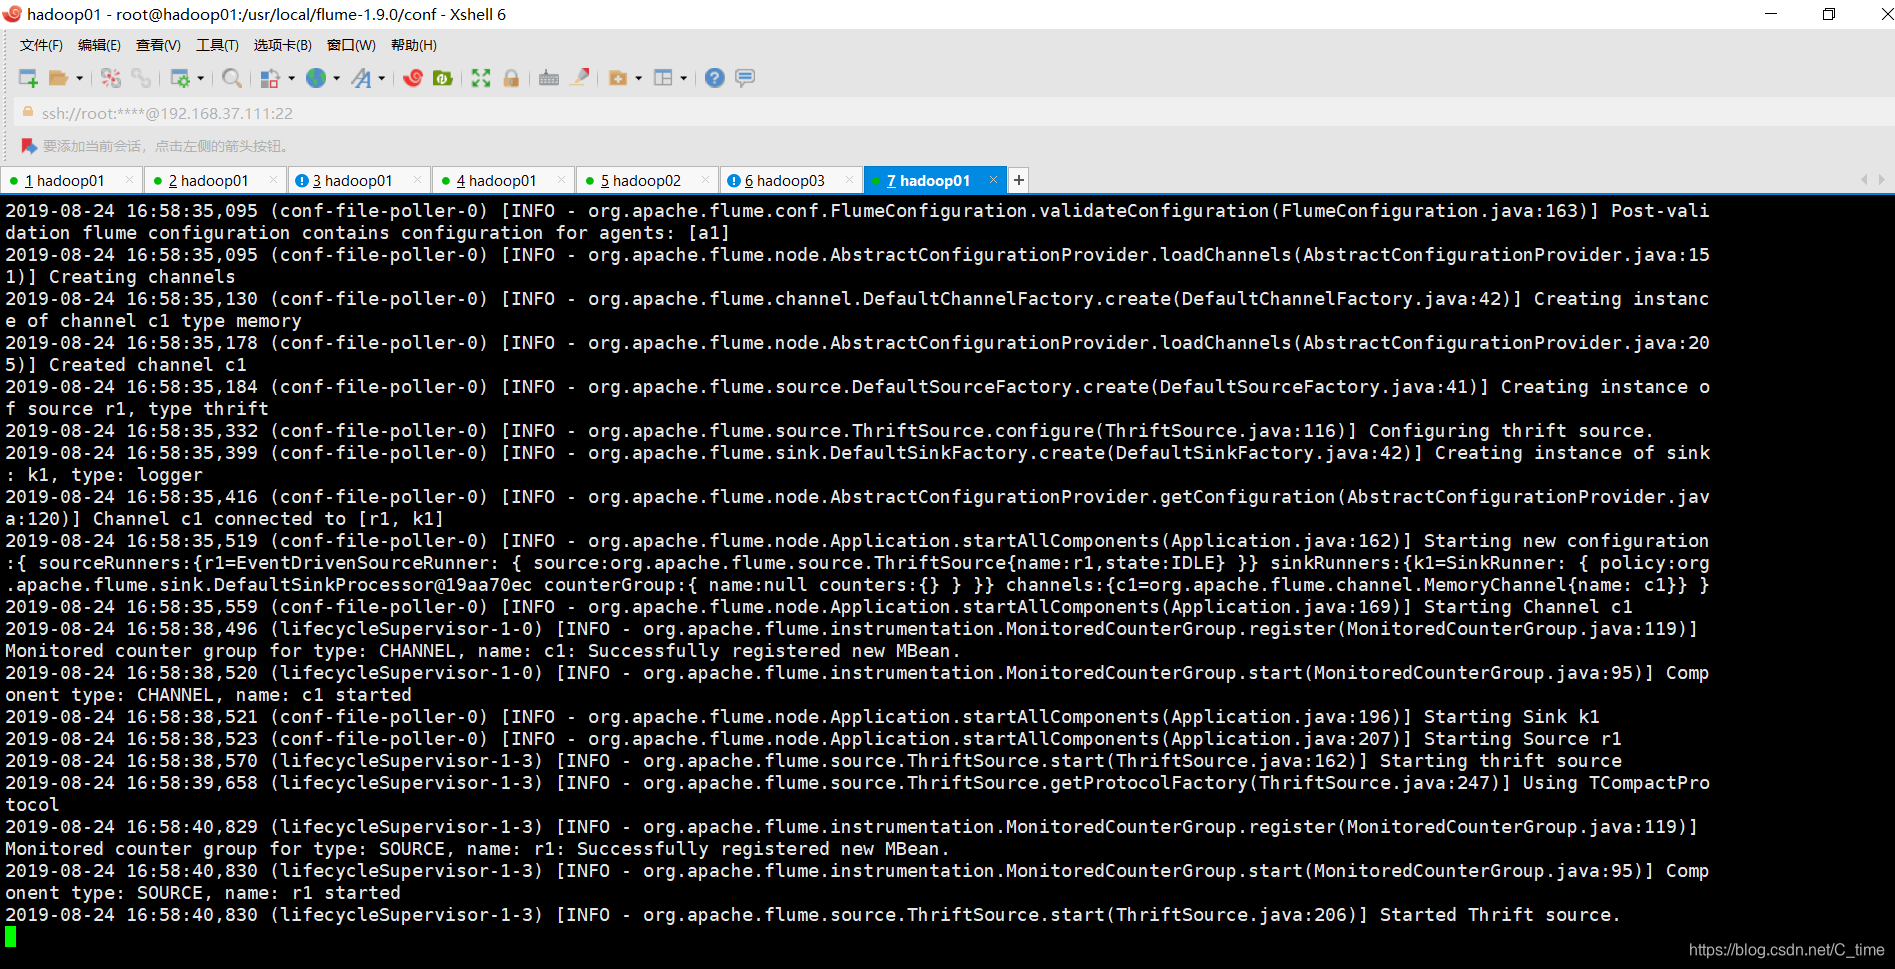The width and height of the screenshot is (1895, 969).
Task: Expand the layout dropdown arrow
Action: (x=683, y=78)
